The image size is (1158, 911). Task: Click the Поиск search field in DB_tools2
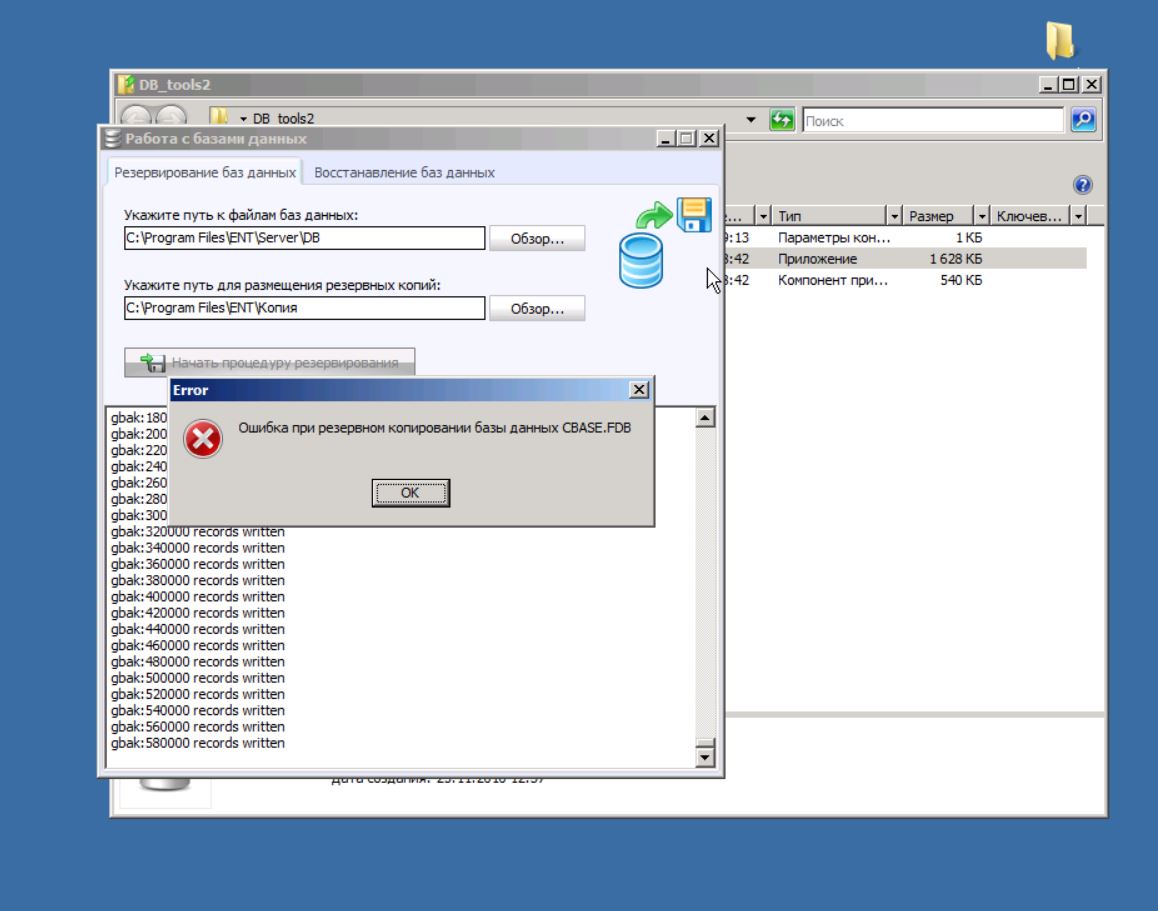point(933,120)
